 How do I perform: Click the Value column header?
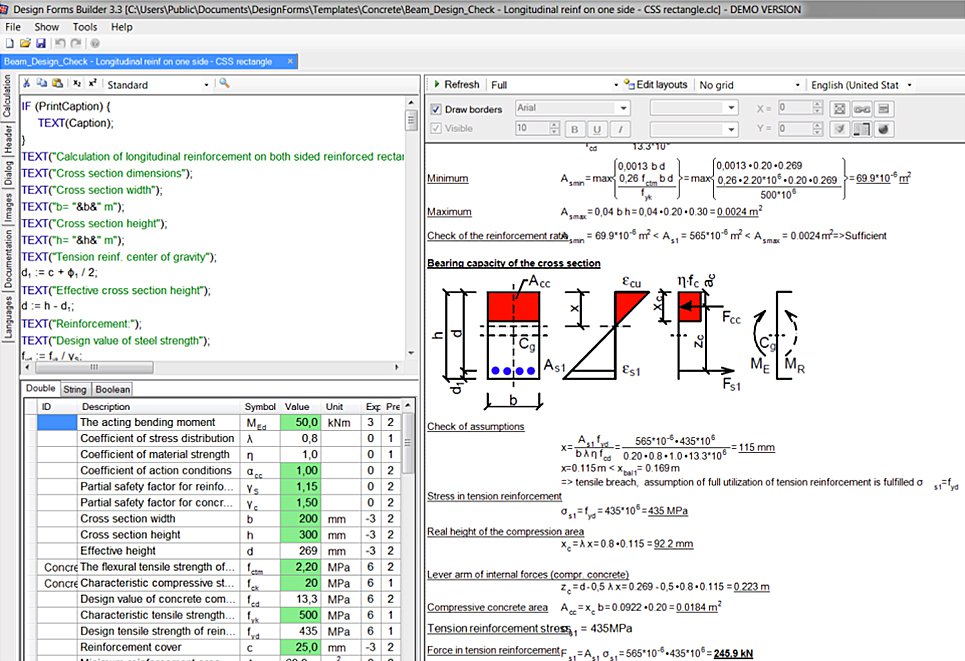point(300,407)
